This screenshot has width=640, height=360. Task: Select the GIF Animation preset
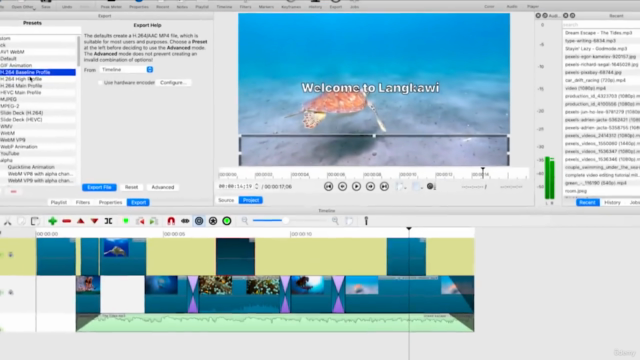[x=38, y=65]
